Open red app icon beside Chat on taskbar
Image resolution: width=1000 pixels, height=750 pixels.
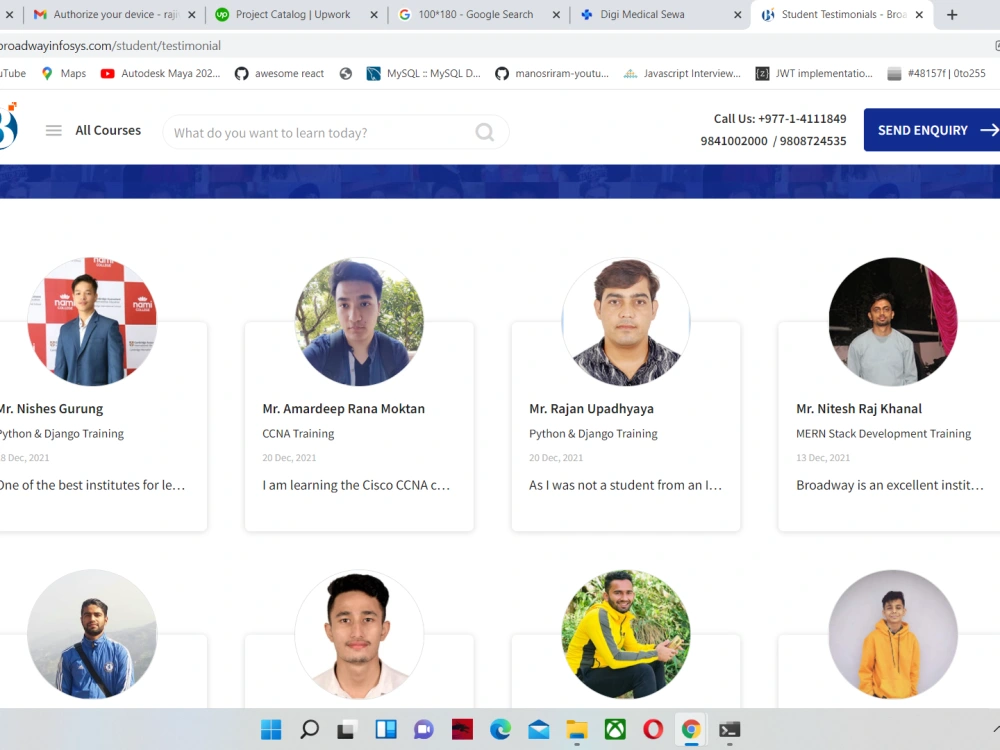[462, 729]
